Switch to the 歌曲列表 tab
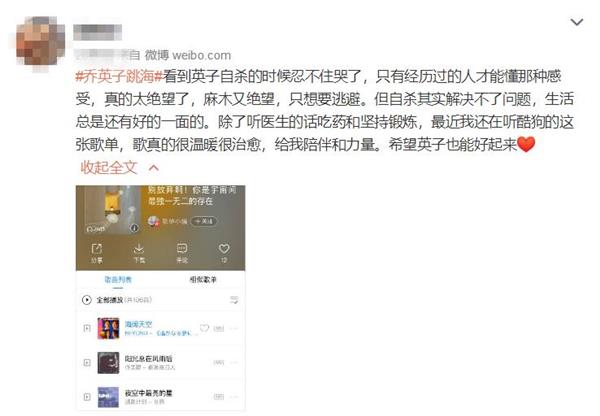This screenshot has height=416, width=600. [x=118, y=280]
